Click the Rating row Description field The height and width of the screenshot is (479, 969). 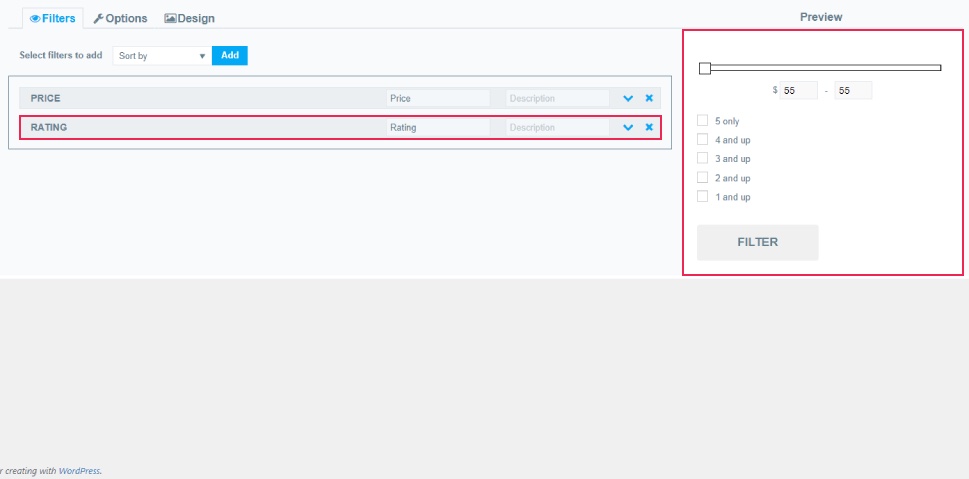pyautogui.click(x=557, y=127)
